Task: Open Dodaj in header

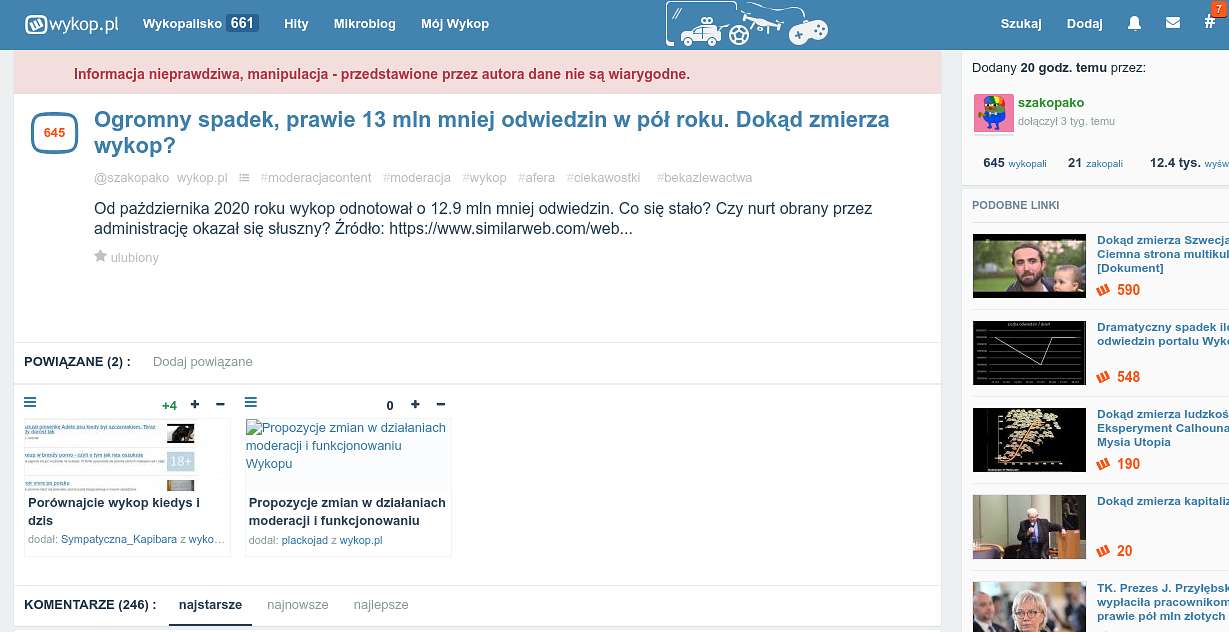Action: 1085,23
